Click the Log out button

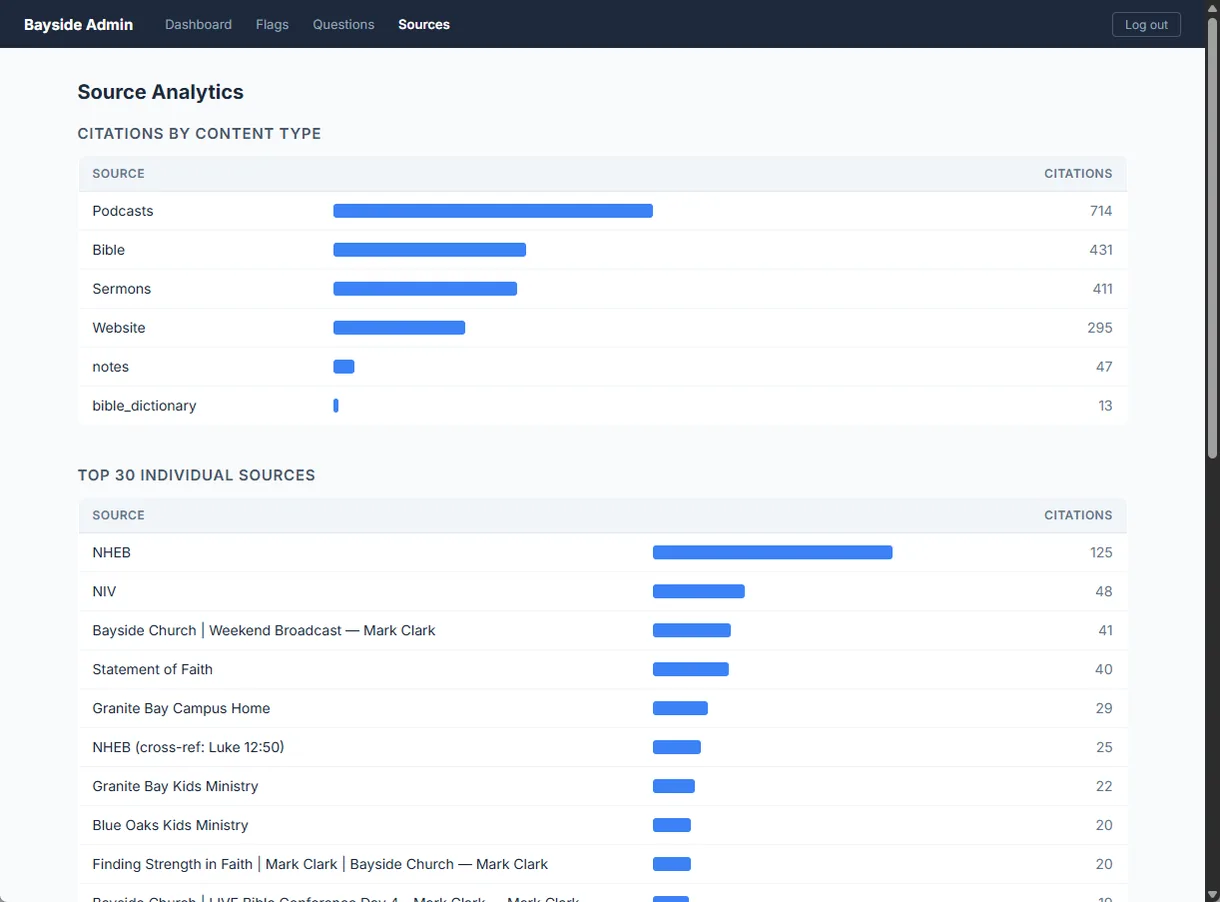coord(1146,25)
